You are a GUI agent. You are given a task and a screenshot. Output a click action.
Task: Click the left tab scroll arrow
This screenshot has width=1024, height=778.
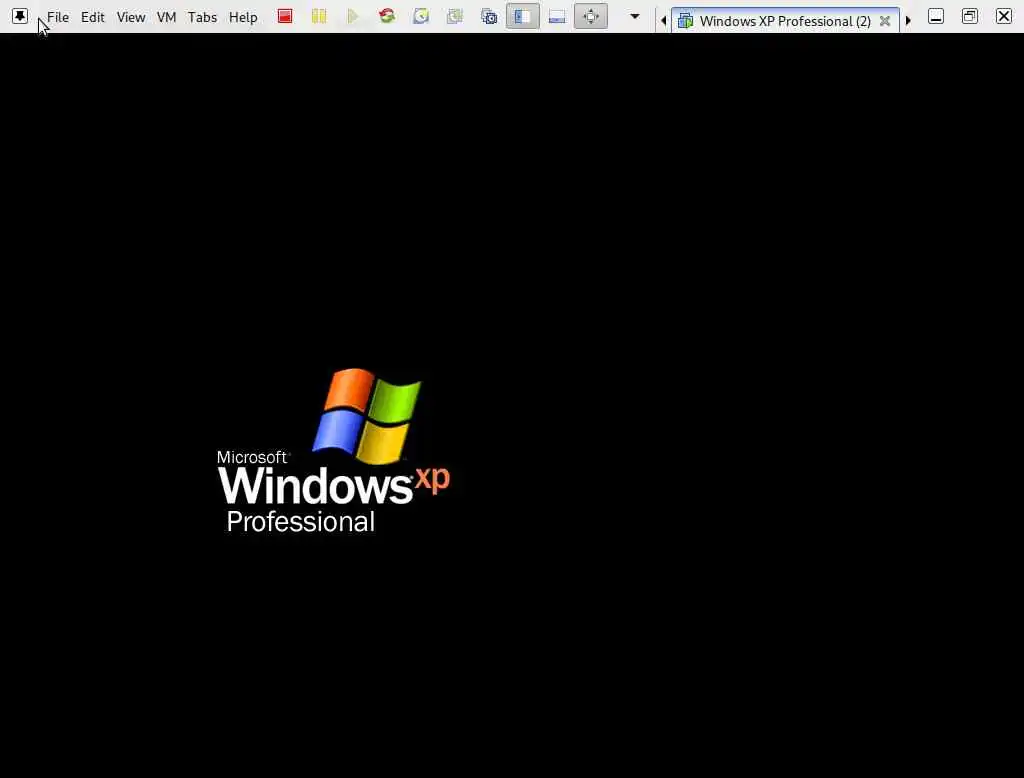pos(664,21)
